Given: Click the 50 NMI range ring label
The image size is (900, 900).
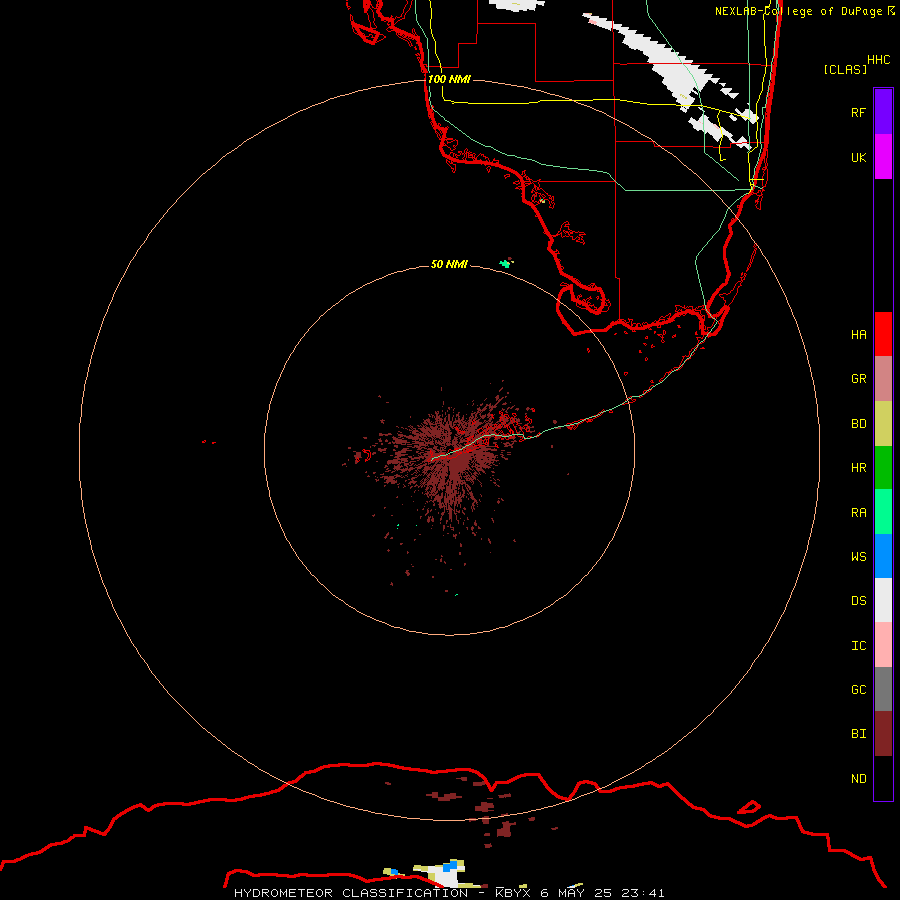Looking at the screenshot, I should [449, 264].
